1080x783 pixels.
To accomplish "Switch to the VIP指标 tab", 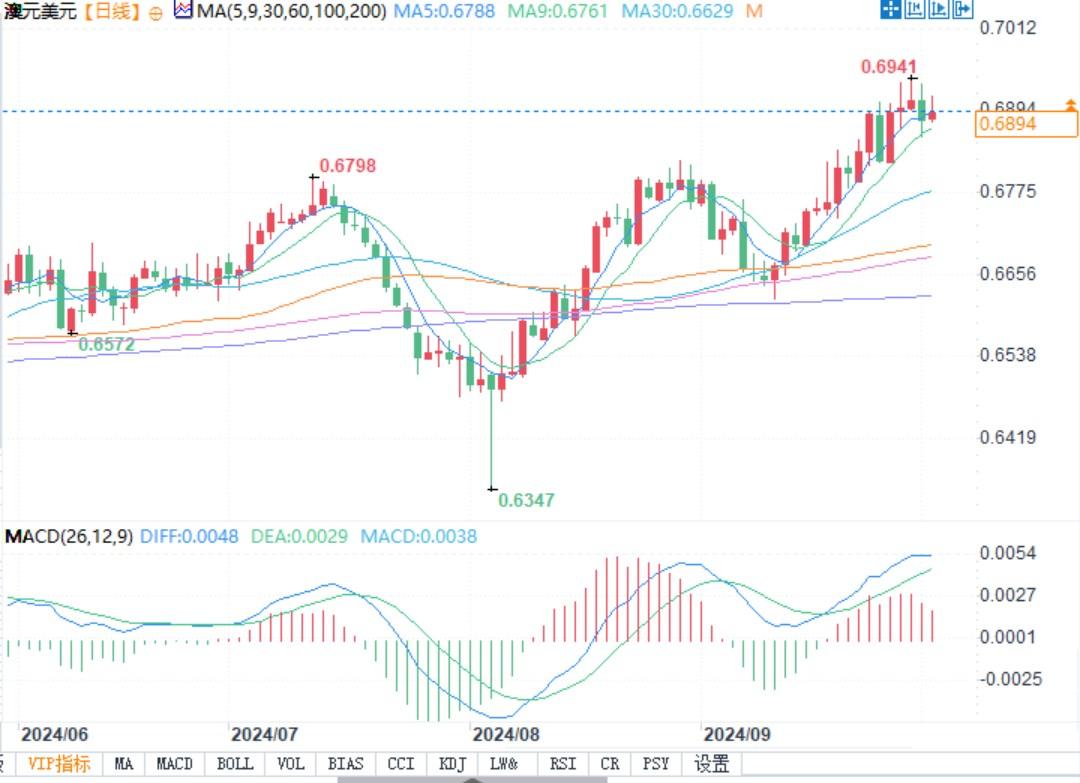I will pos(59,764).
